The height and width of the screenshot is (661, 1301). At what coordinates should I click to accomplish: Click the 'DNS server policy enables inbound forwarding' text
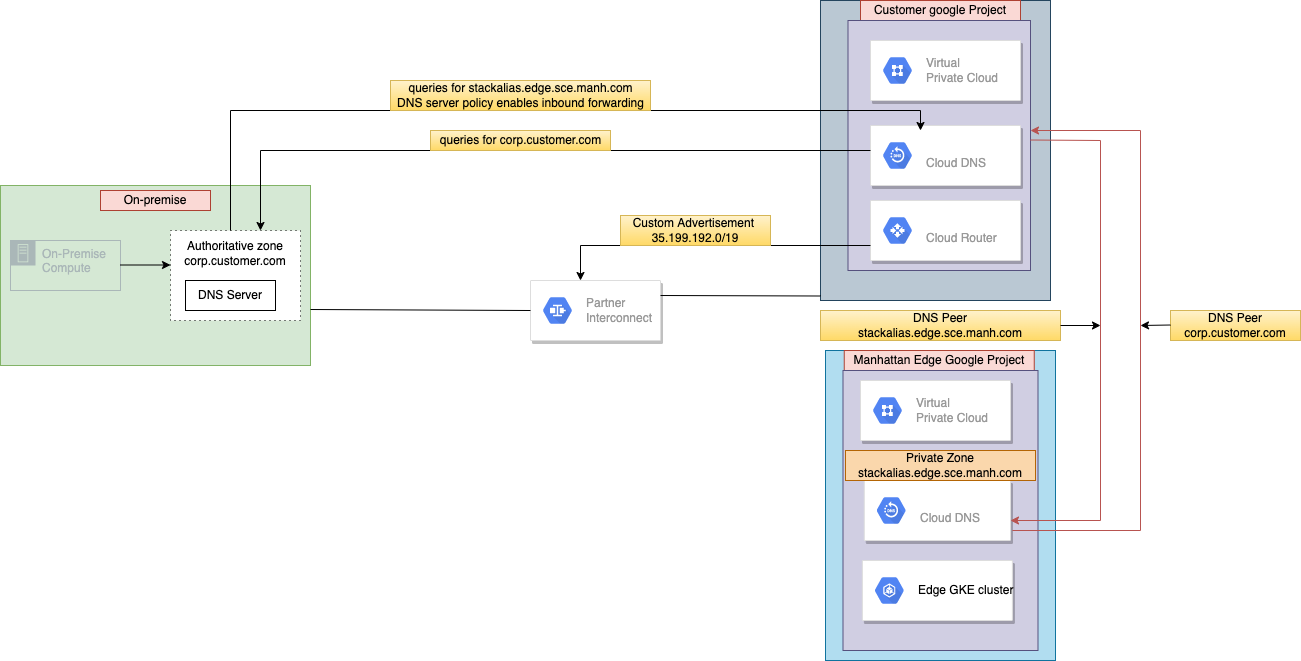coord(520,103)
